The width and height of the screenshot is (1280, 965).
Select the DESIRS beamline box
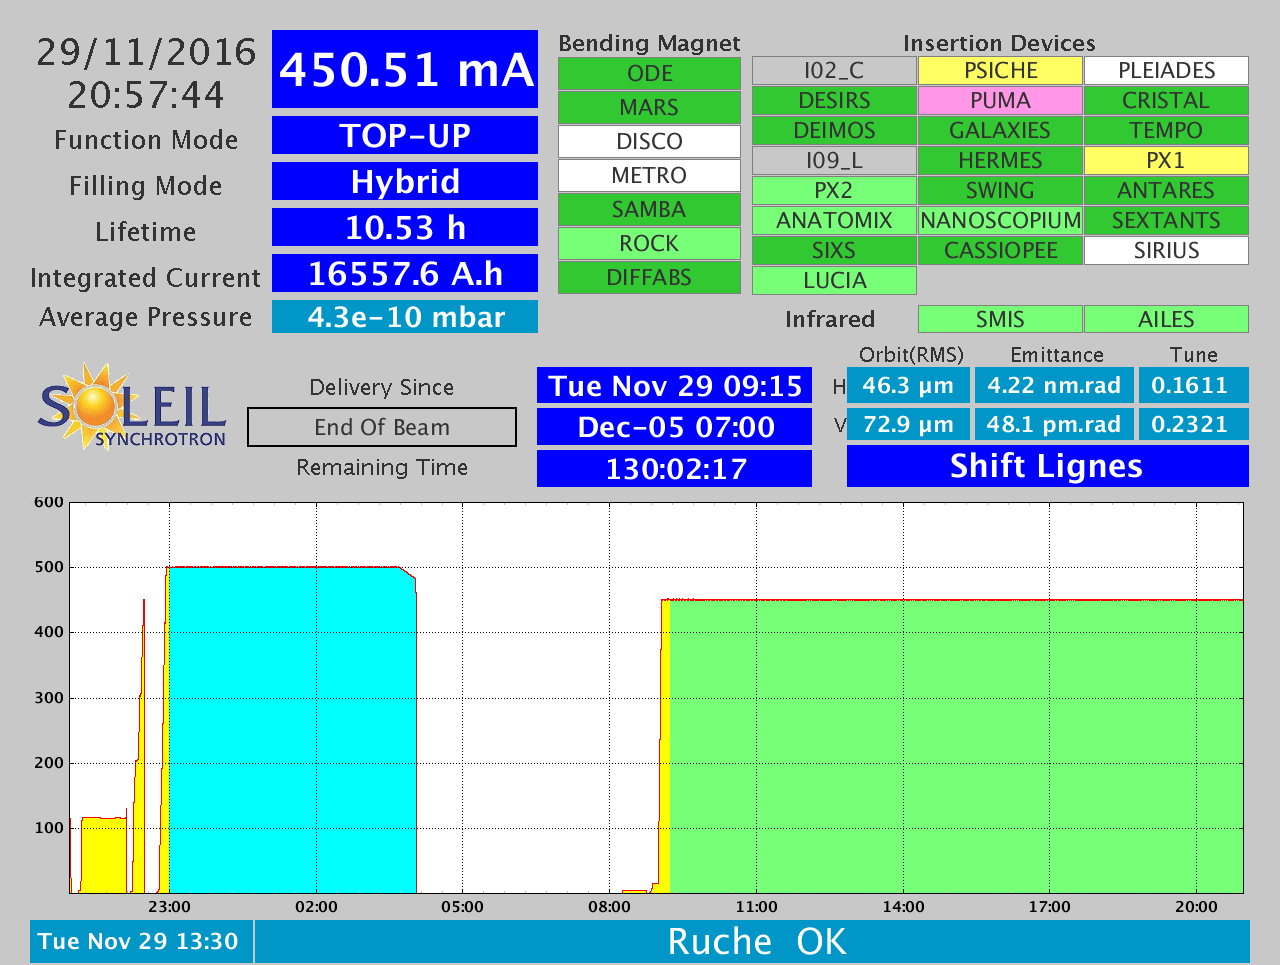[834, 101]
